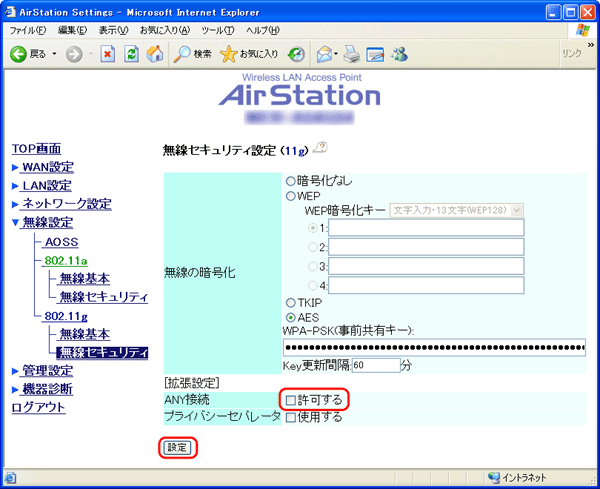Open the ヘルプ(H) menu
Image resolution: width=600 pixels, height=489 pixels.
pos(262,30)
